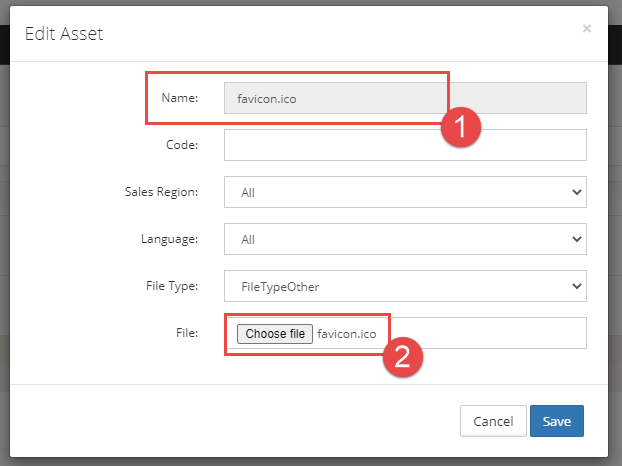Focus the empty Code text field
Screen dimensions: 622x466
404,145
